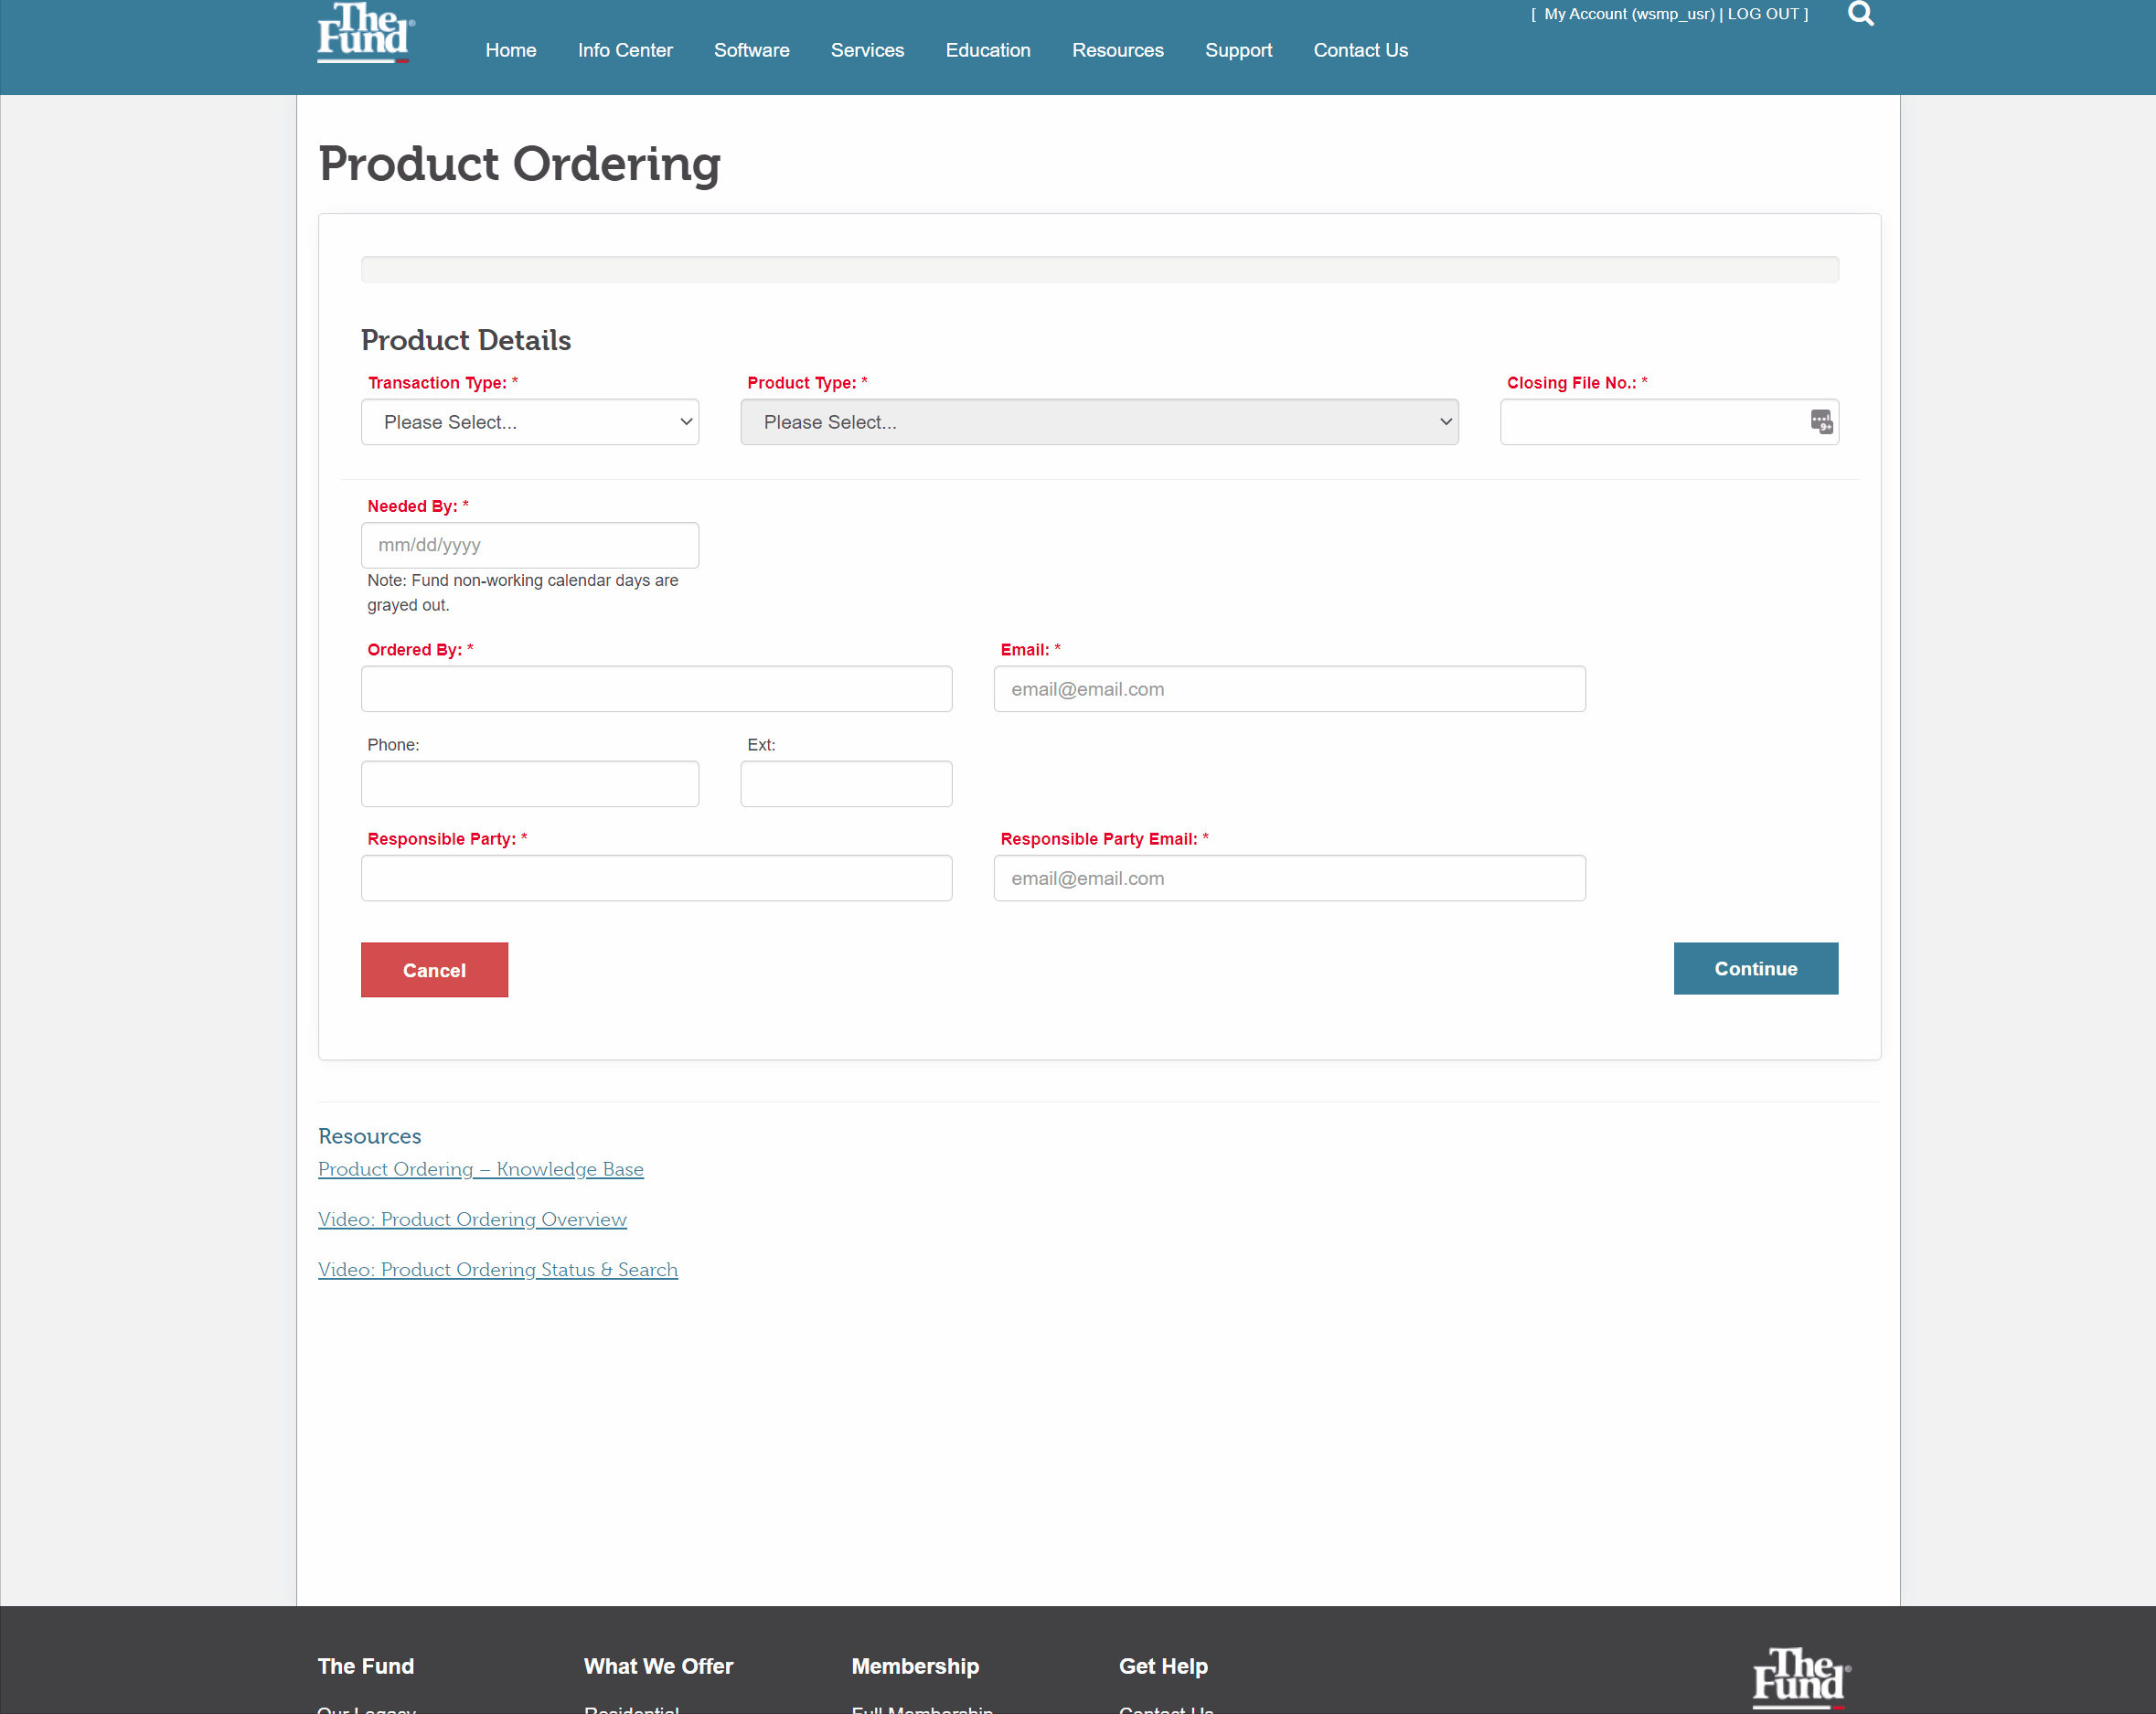Go to Info Center menu item
Image resolution: width=2156 pixels, height=1714 pixels.
(x=625, y=50)
